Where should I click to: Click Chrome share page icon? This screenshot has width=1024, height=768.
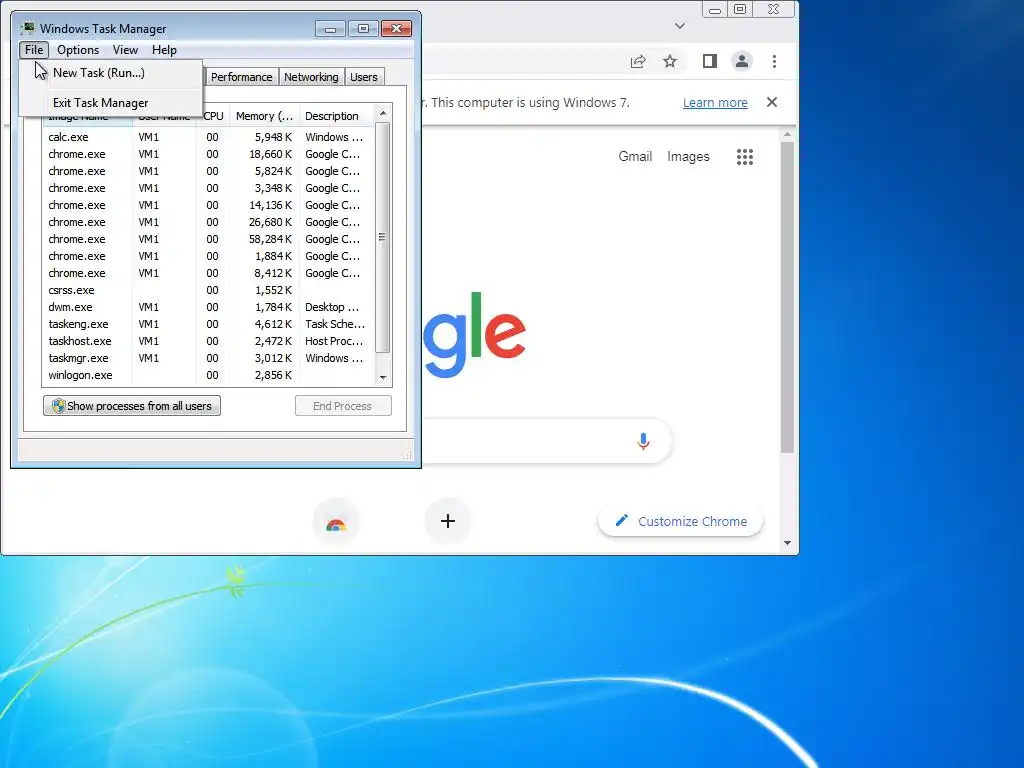(637, 61)
